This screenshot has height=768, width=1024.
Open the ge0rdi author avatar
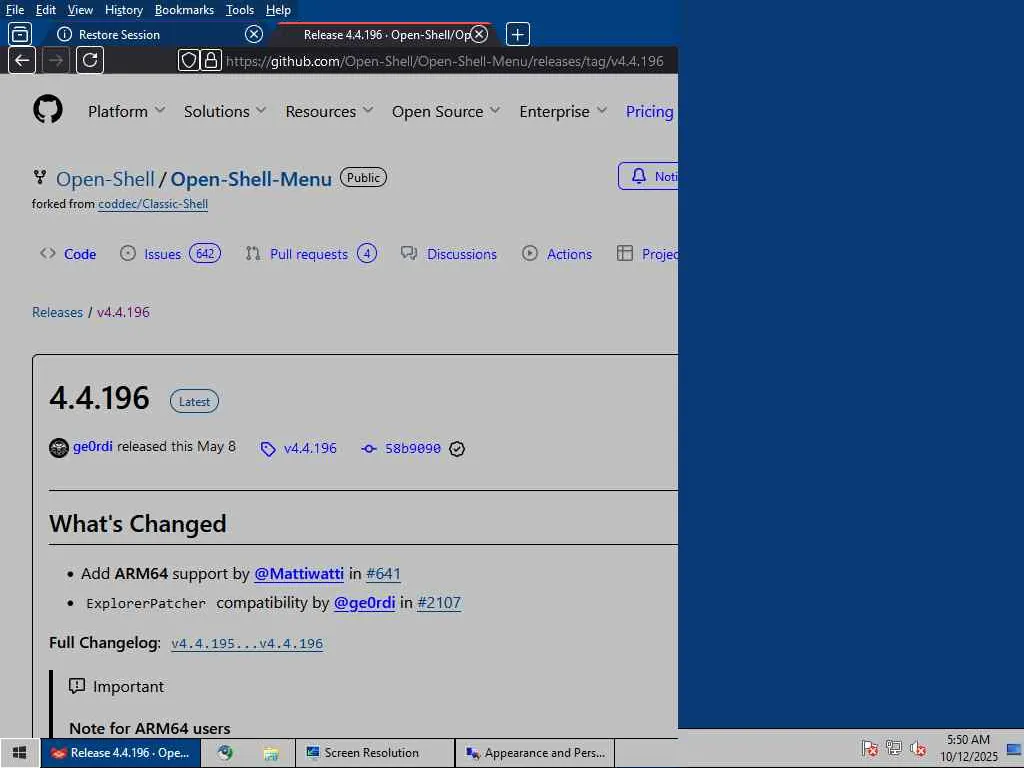click(59, 448)
